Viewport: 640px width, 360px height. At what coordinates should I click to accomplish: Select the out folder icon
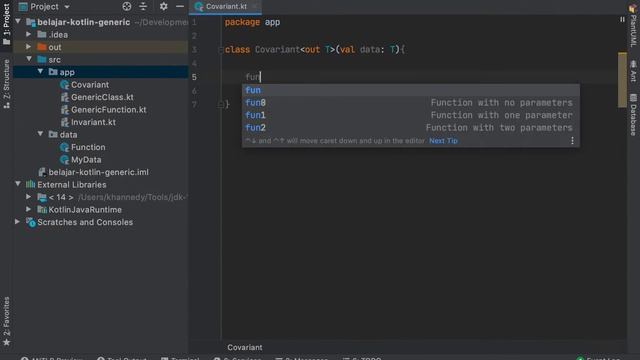coord(42,47)
